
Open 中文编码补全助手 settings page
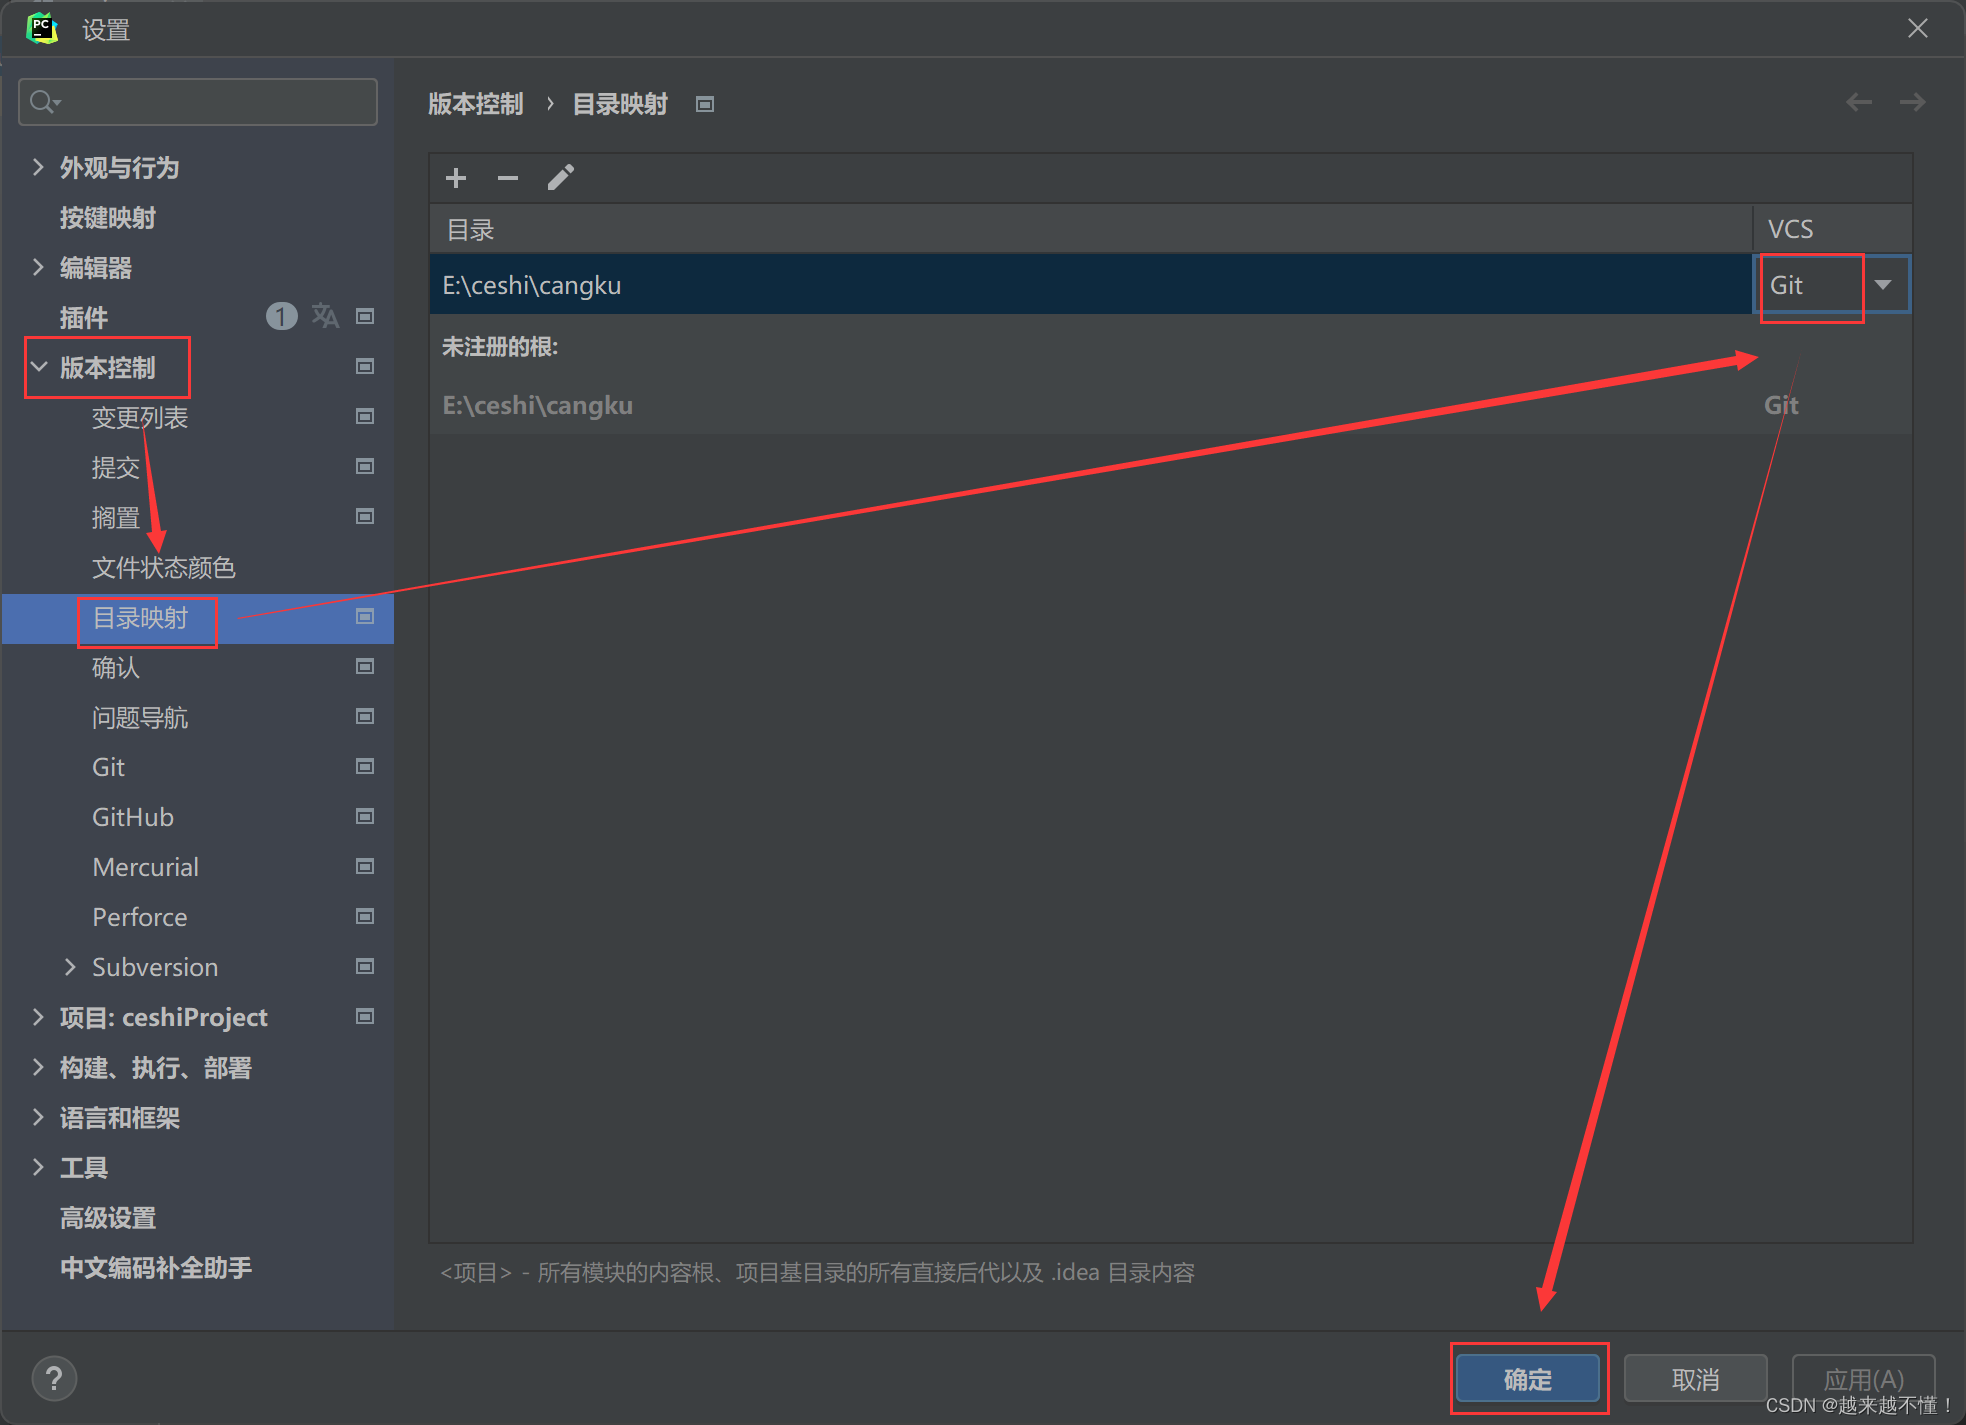coord(156,1268)
